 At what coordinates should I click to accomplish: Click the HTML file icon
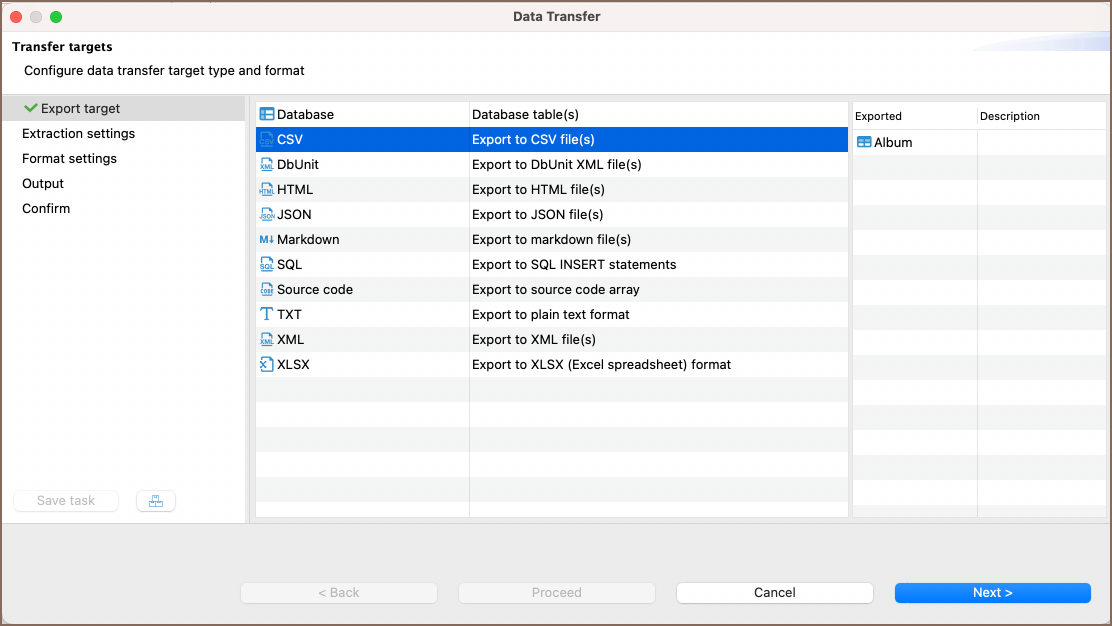267,189
